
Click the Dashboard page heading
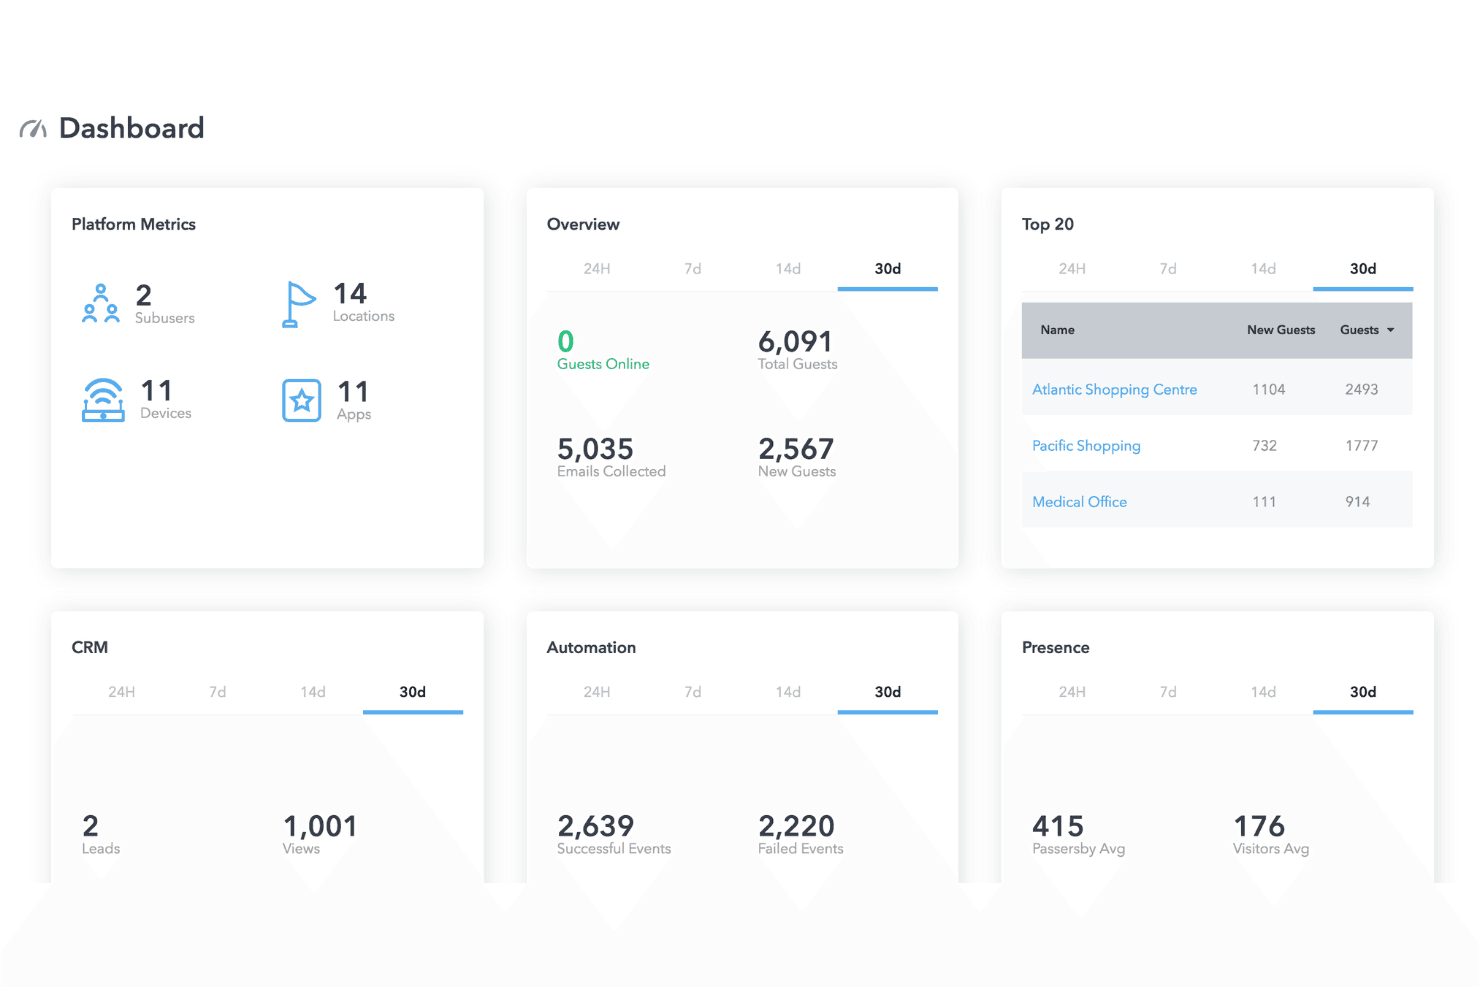[x=132, y=128]
